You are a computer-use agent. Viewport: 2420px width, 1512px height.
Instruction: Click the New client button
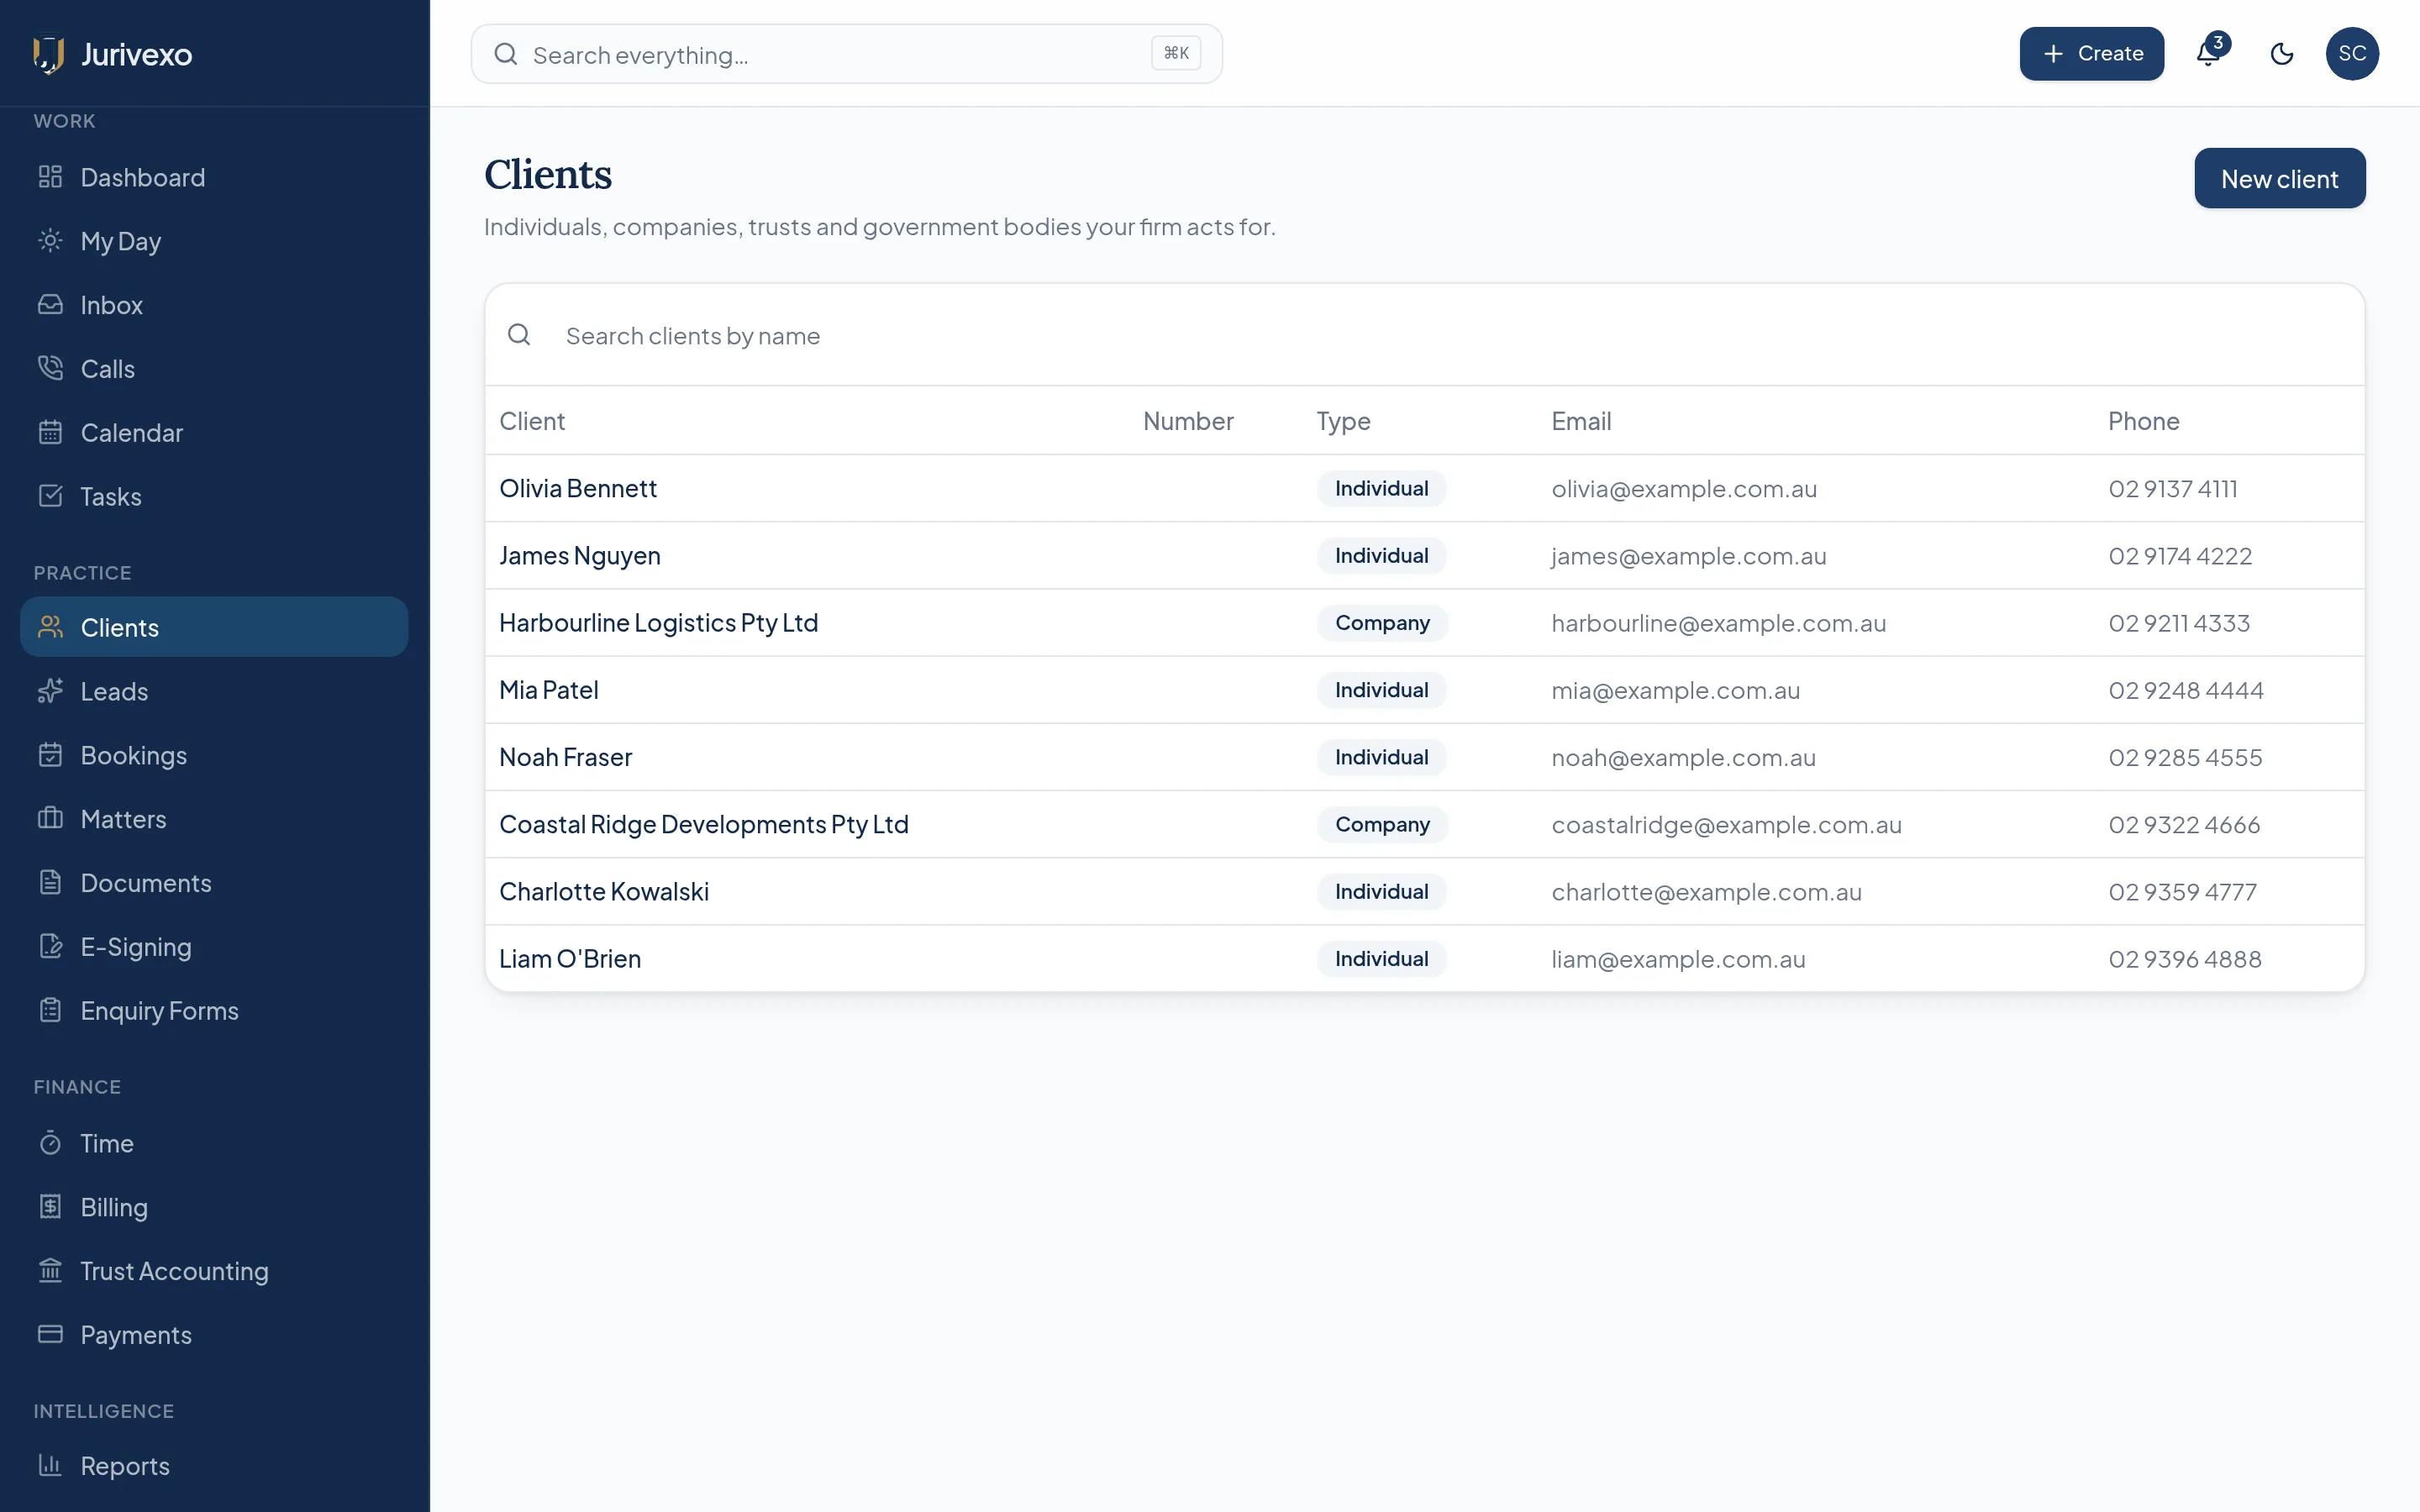(2279, 178)
